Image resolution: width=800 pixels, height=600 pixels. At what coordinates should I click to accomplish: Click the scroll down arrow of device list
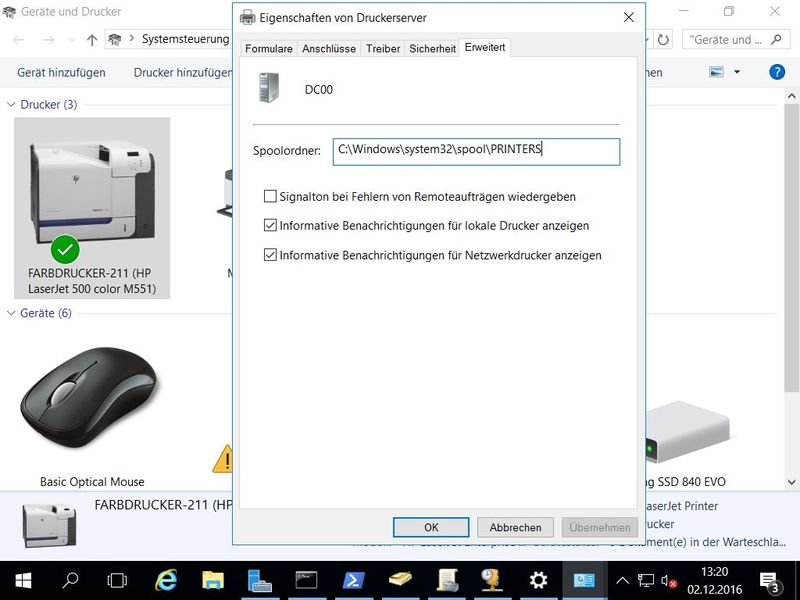tap(791, 482)
